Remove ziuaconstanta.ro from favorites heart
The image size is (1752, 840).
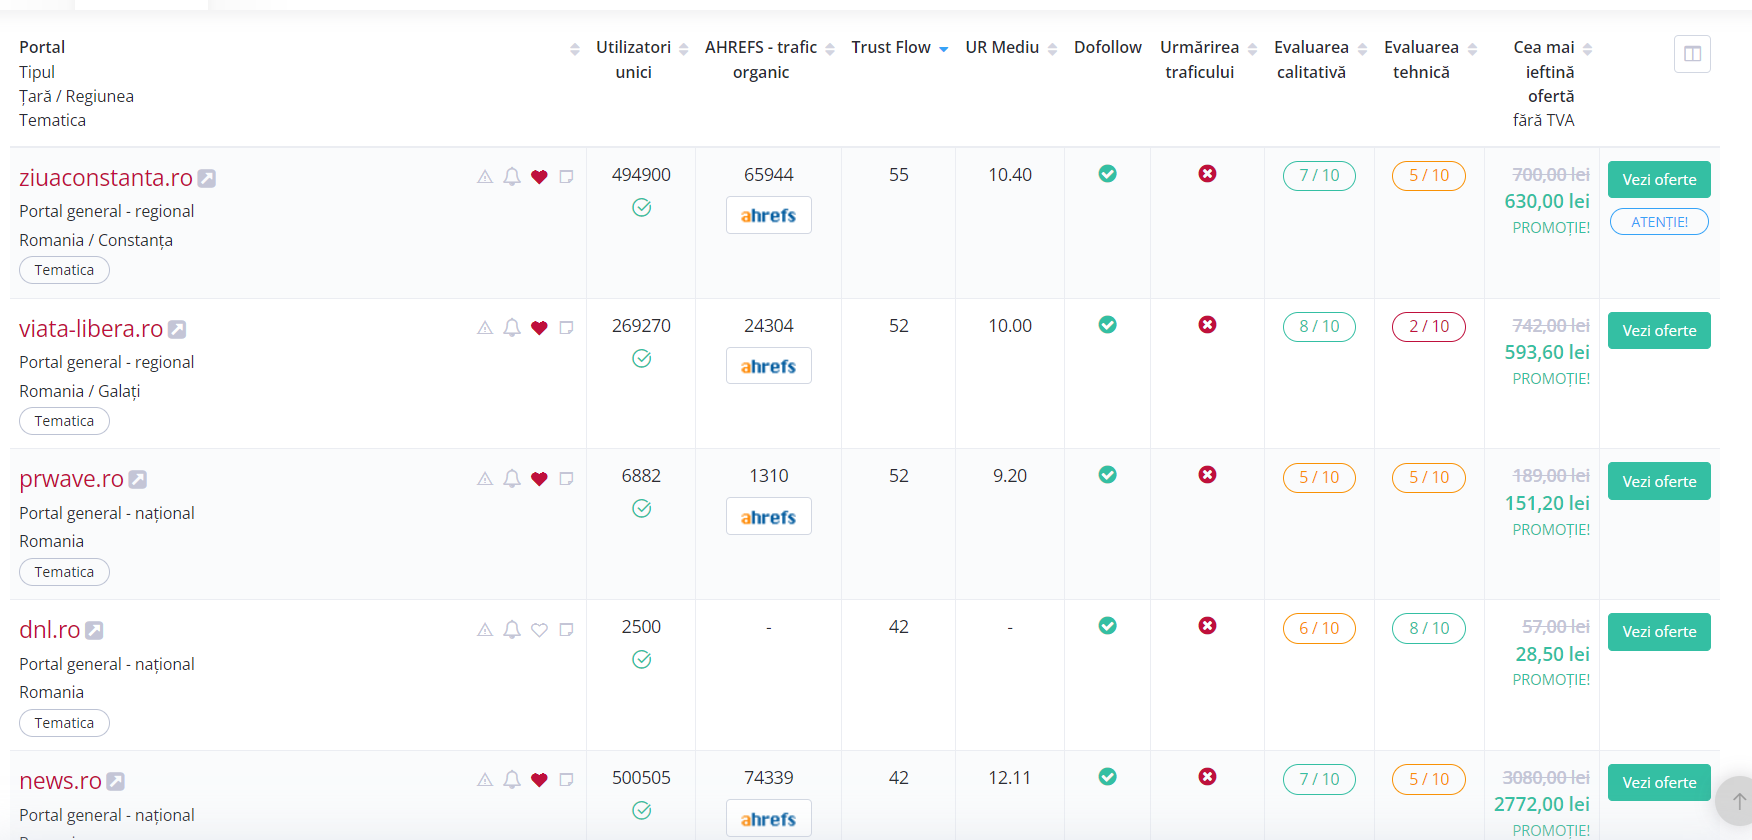539,177
